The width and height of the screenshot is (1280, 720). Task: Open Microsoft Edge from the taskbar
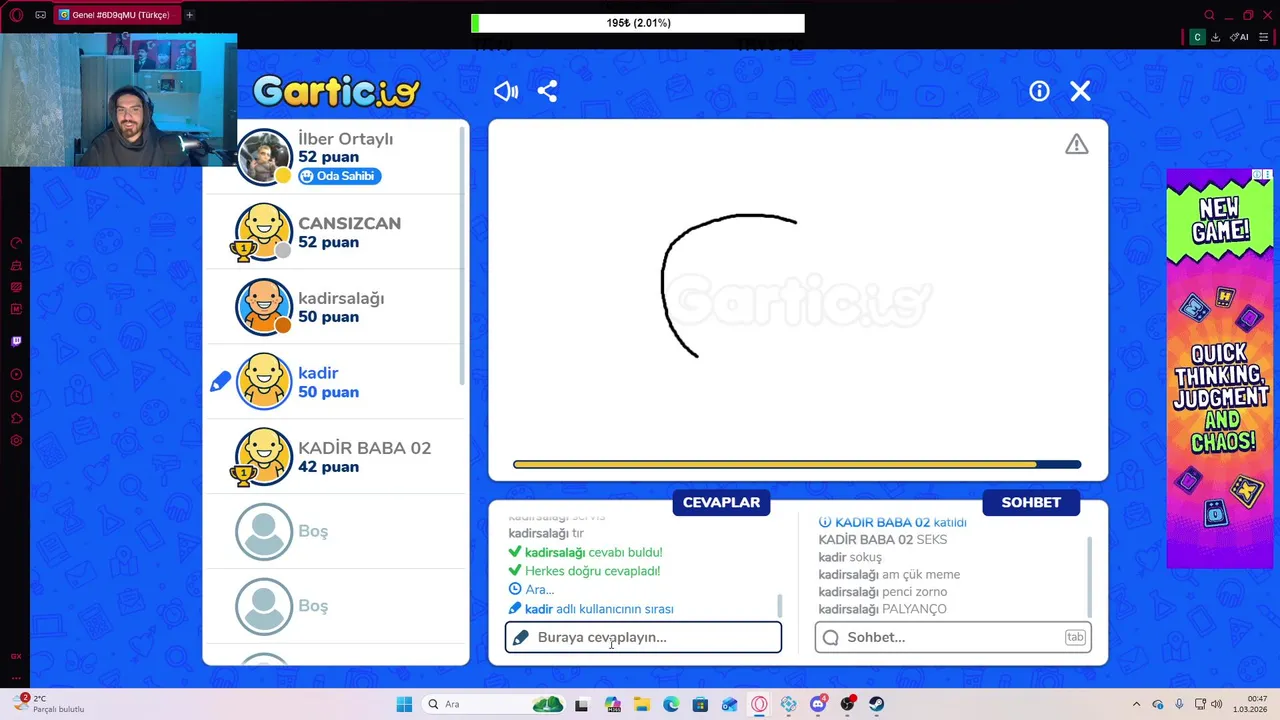click(x=671, y=704)
